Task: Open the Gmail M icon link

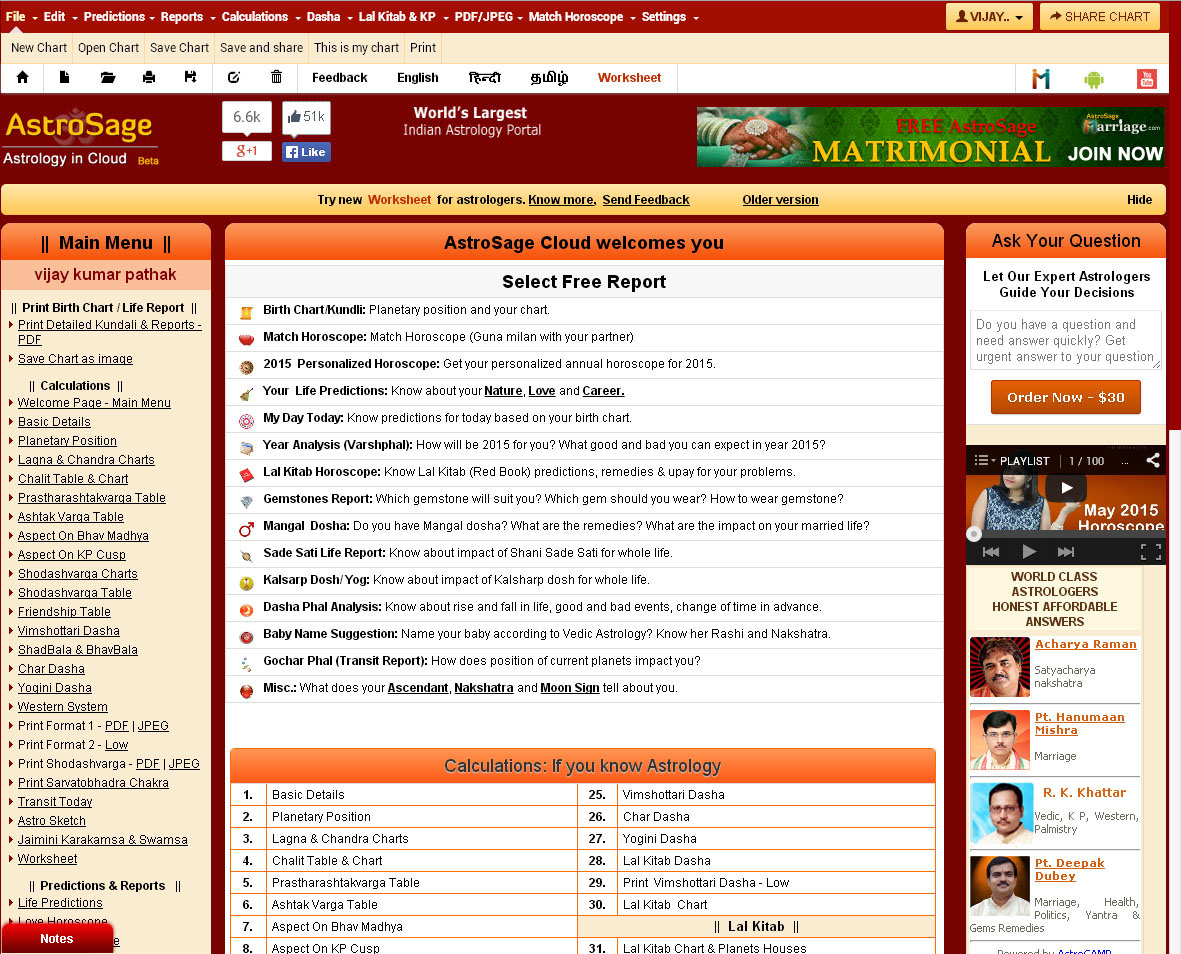Action: [x=1041, y=78]
